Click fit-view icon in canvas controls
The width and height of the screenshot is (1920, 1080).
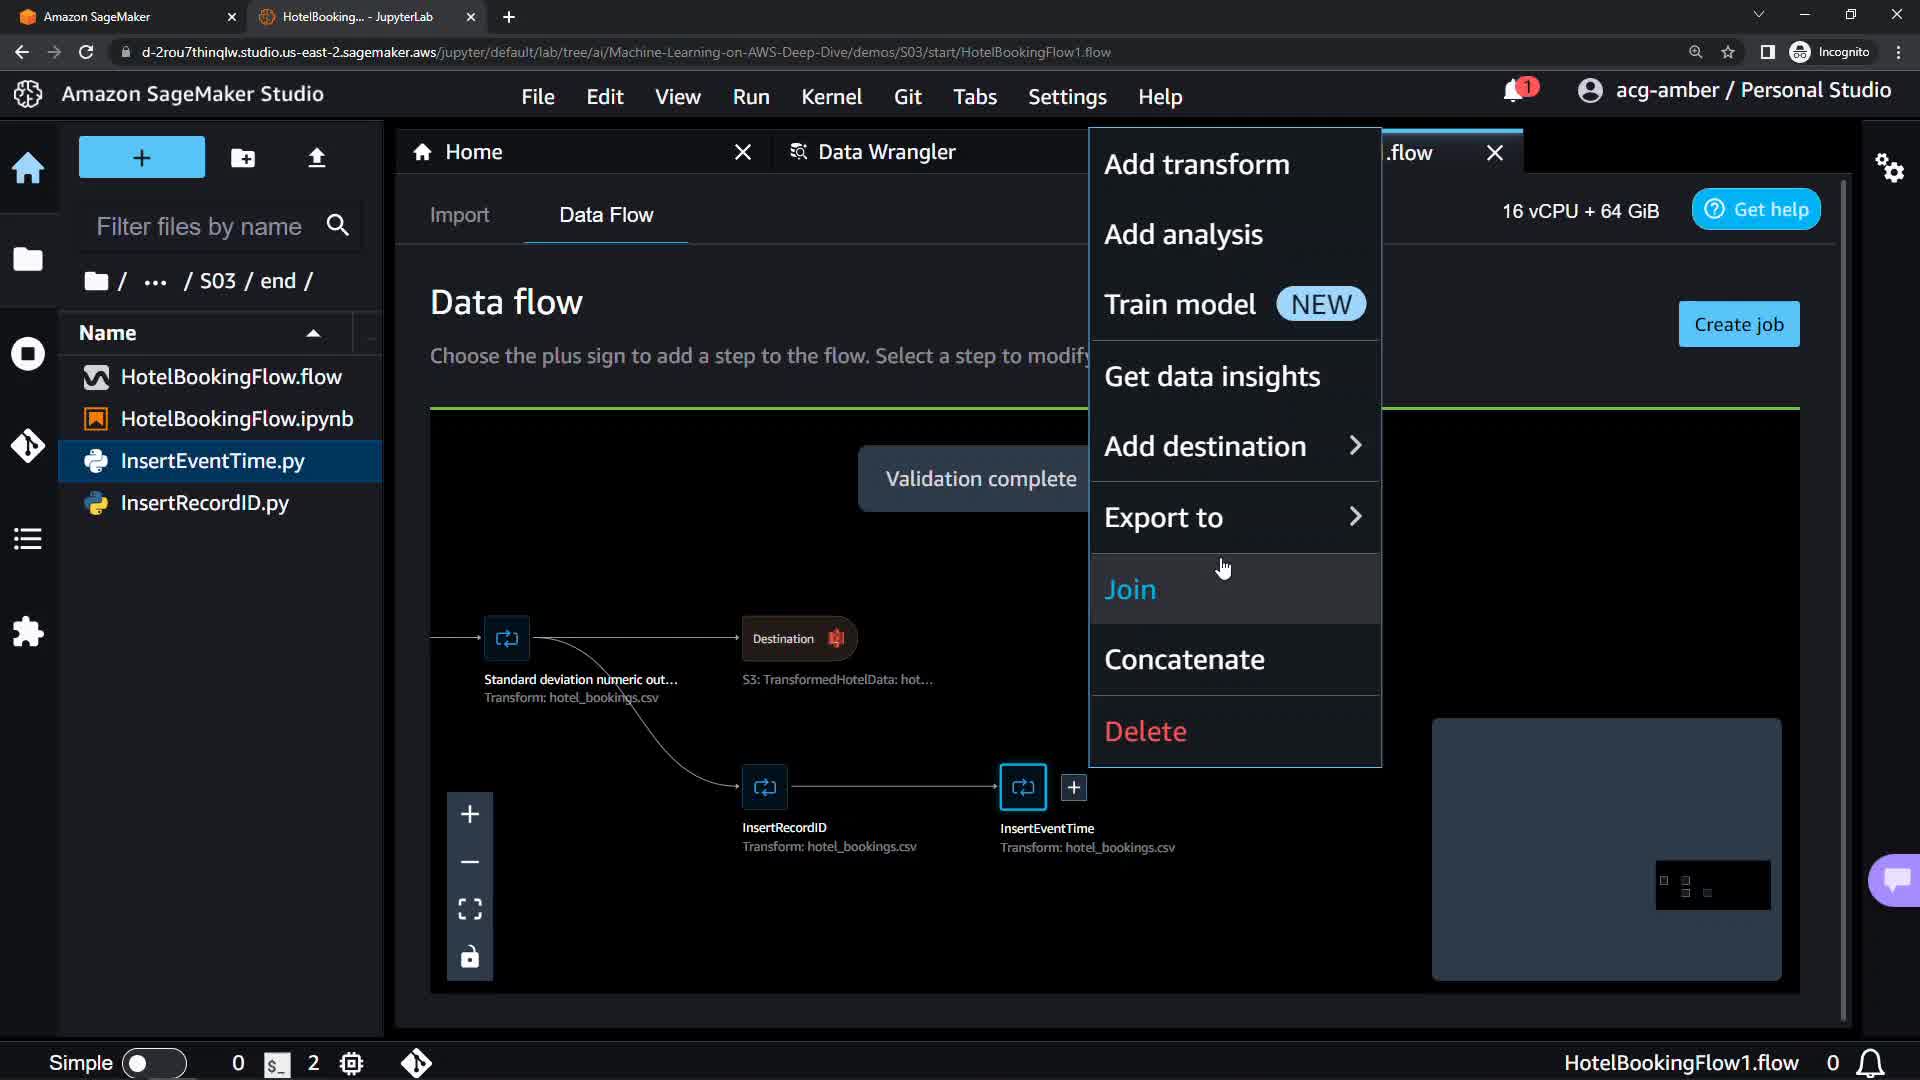pos(470,909)
